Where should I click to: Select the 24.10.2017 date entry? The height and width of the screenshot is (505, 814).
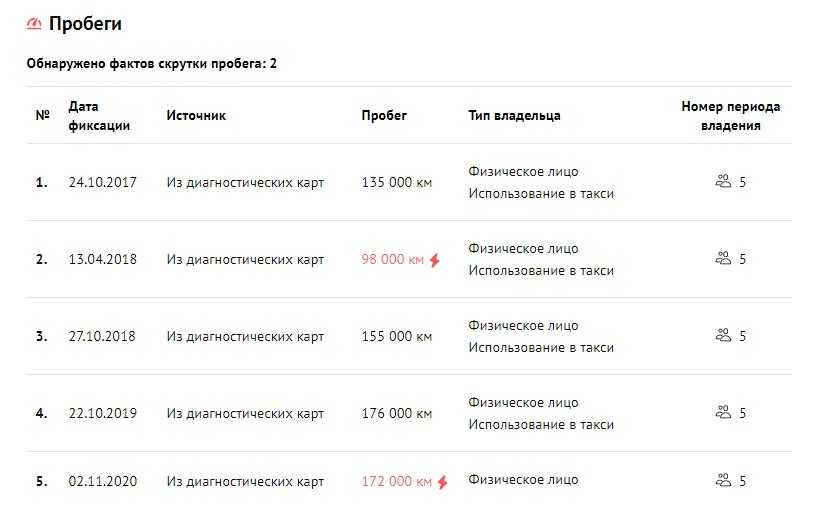click(x=102, y=182)
